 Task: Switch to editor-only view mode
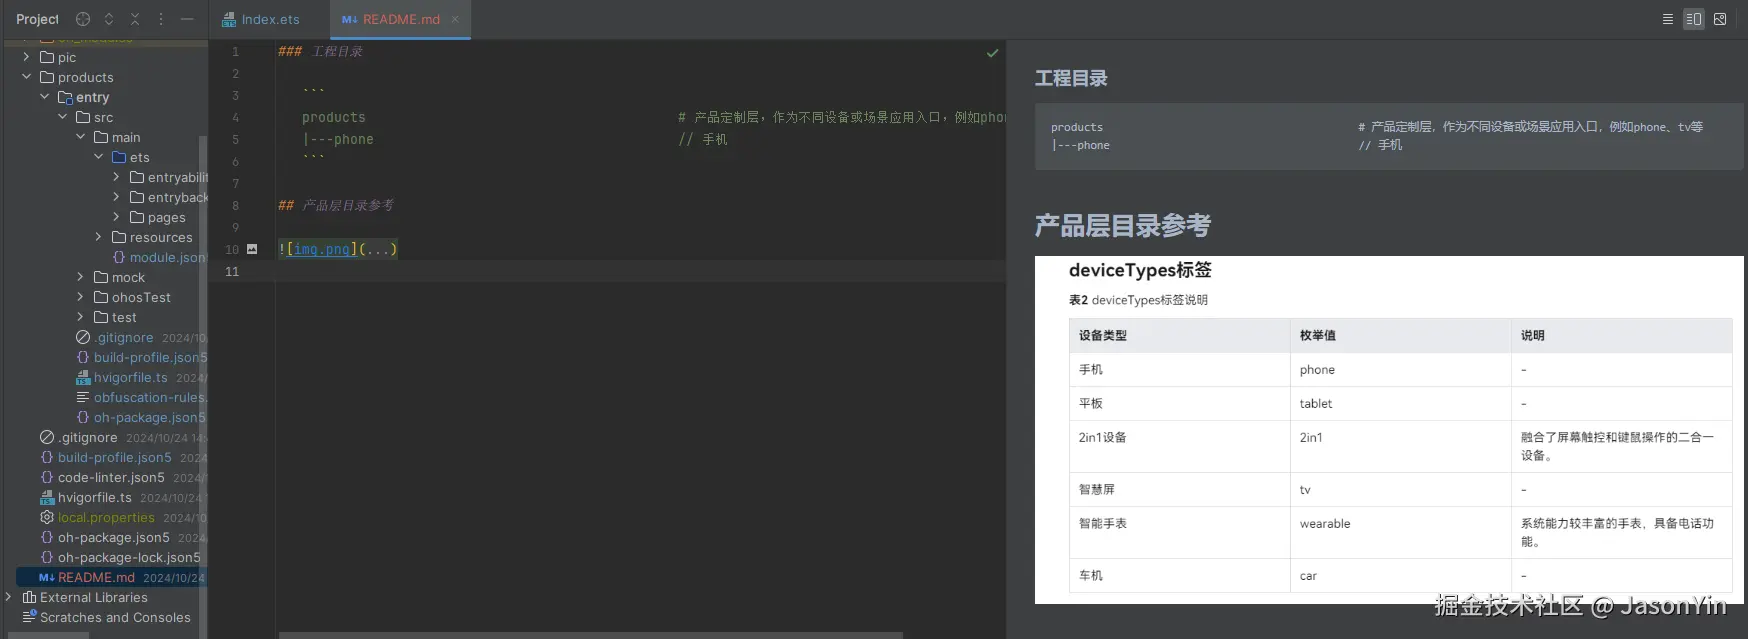pyautogui.click(x=1667, y=19)
